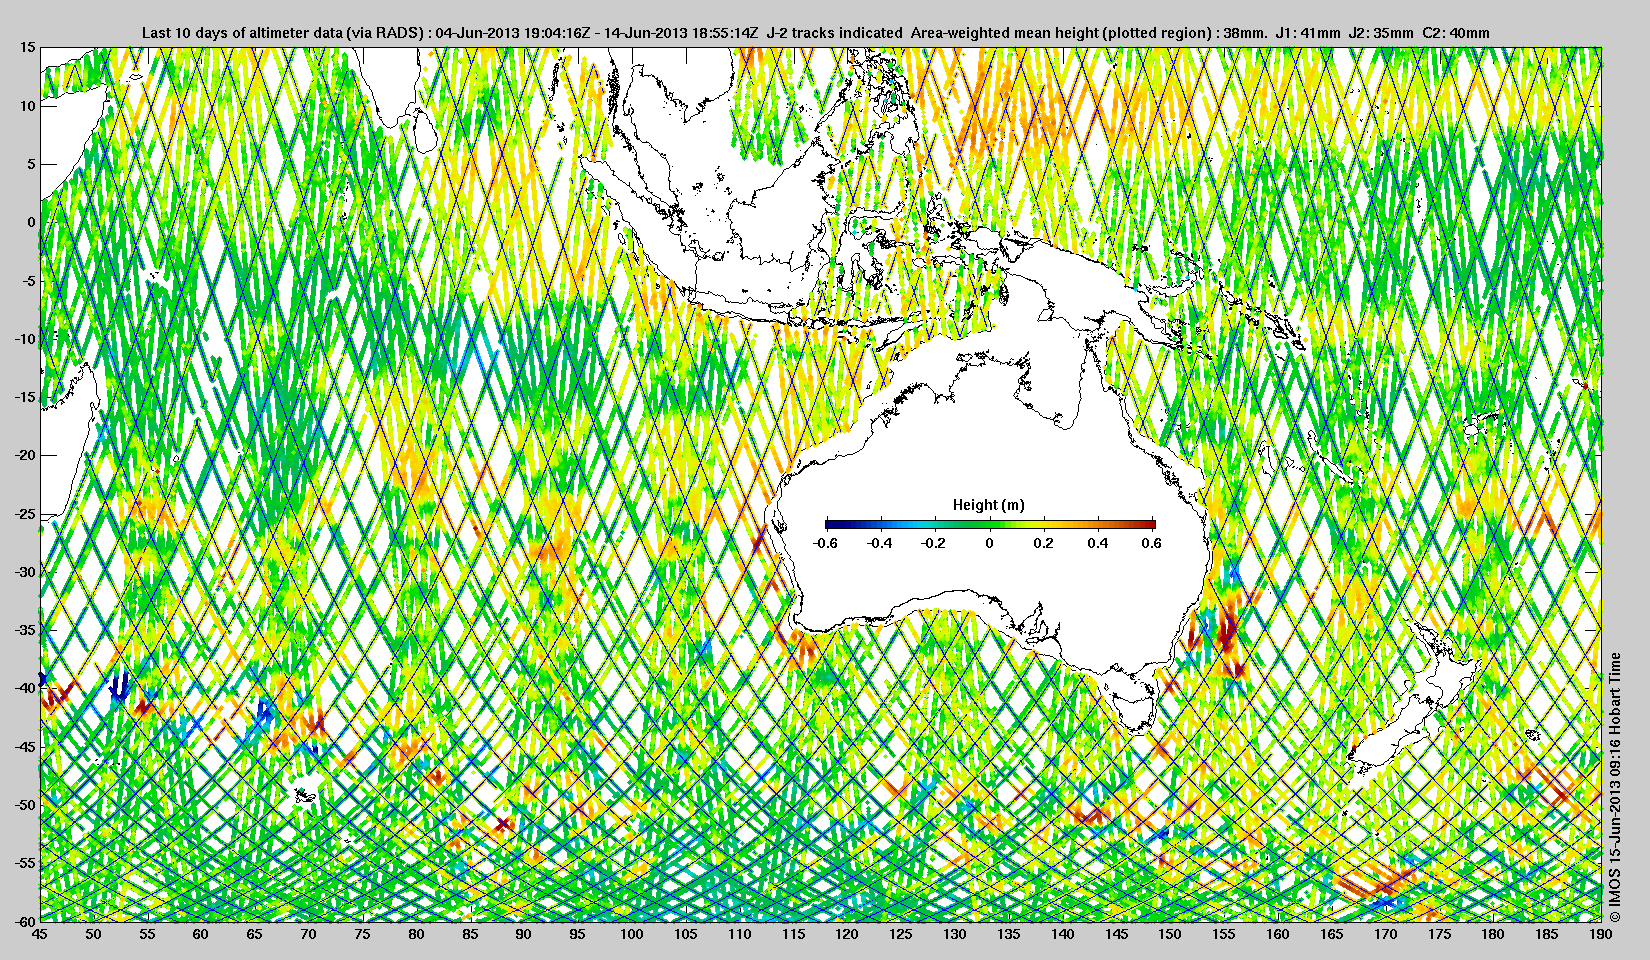
Task: Click the height colorbar gradient strip
Action: tap(990, 524)
